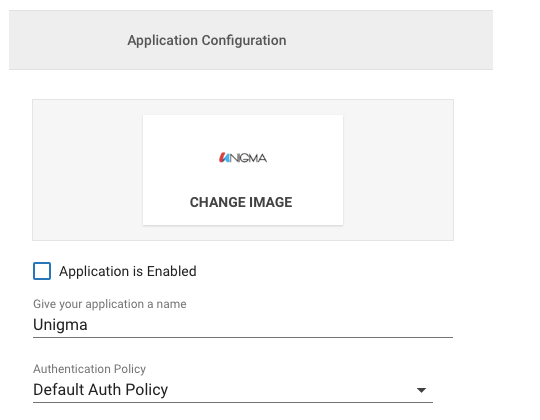The height and width of the screenshot is (420, 540).
Task: Click the 'Application is Enabled' label text
Action: (128, 271)
